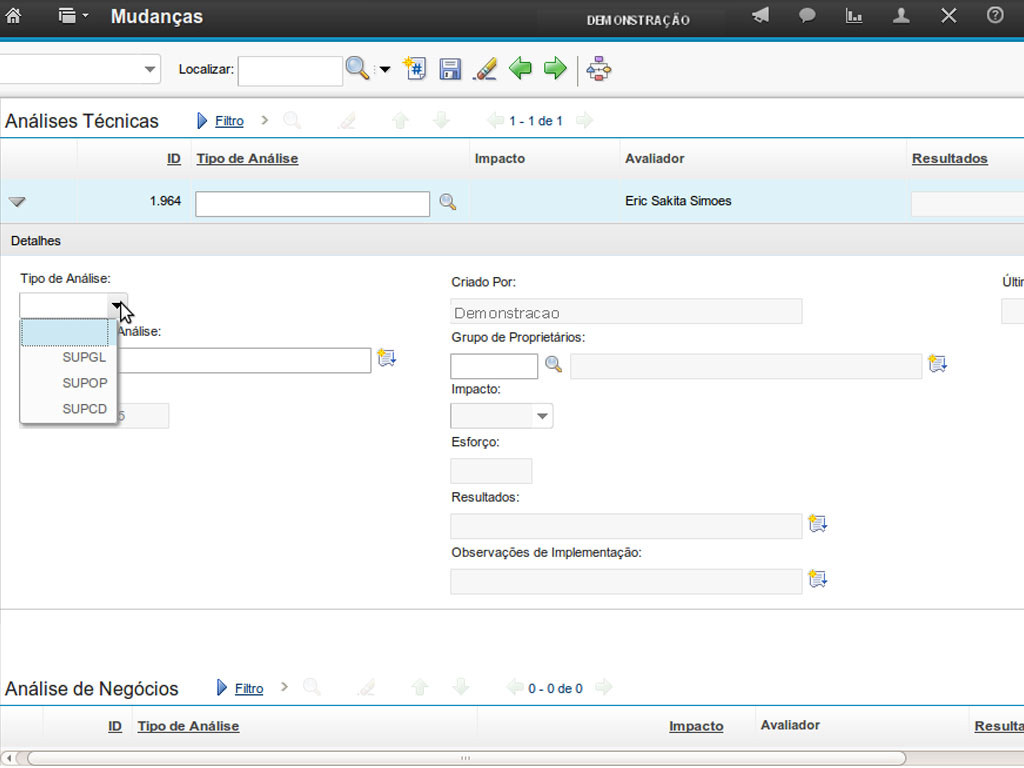Sort by the Resultados column header
1024x768 pixels.
tap(949, 158)
